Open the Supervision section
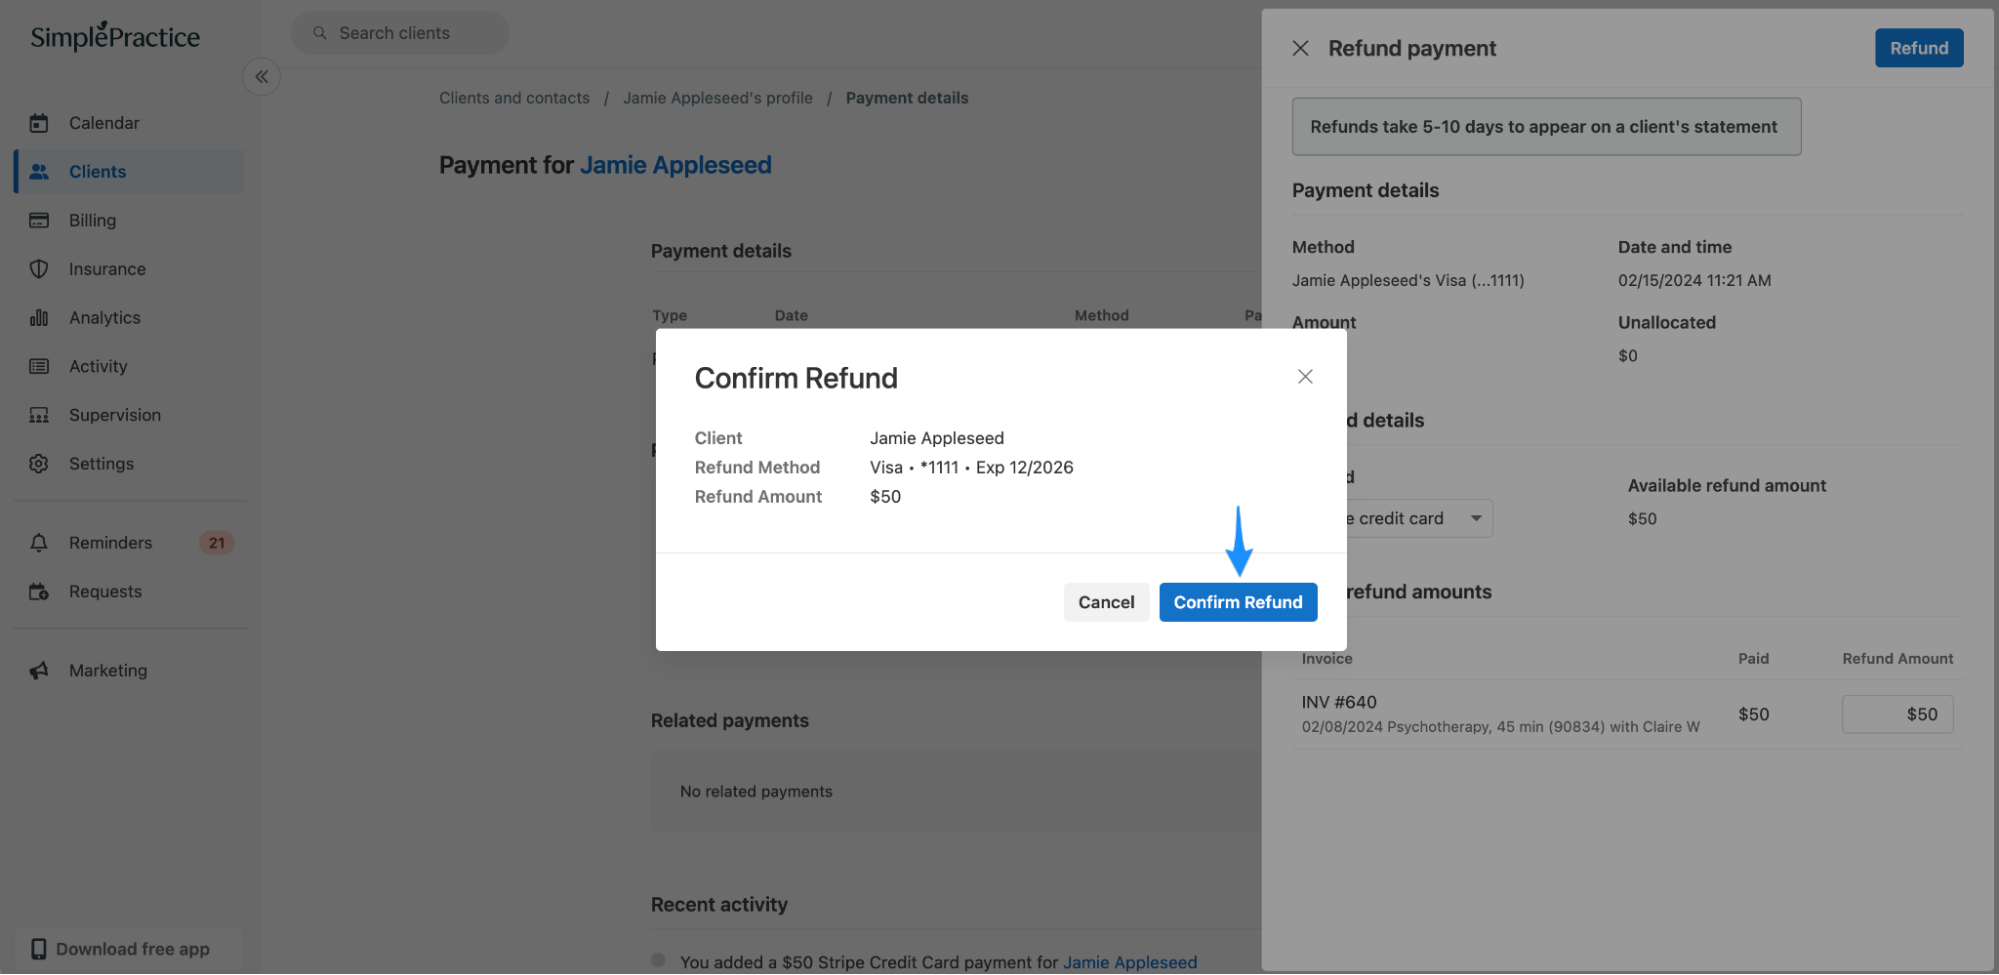The image size is (1999, 975). [114, 414]
